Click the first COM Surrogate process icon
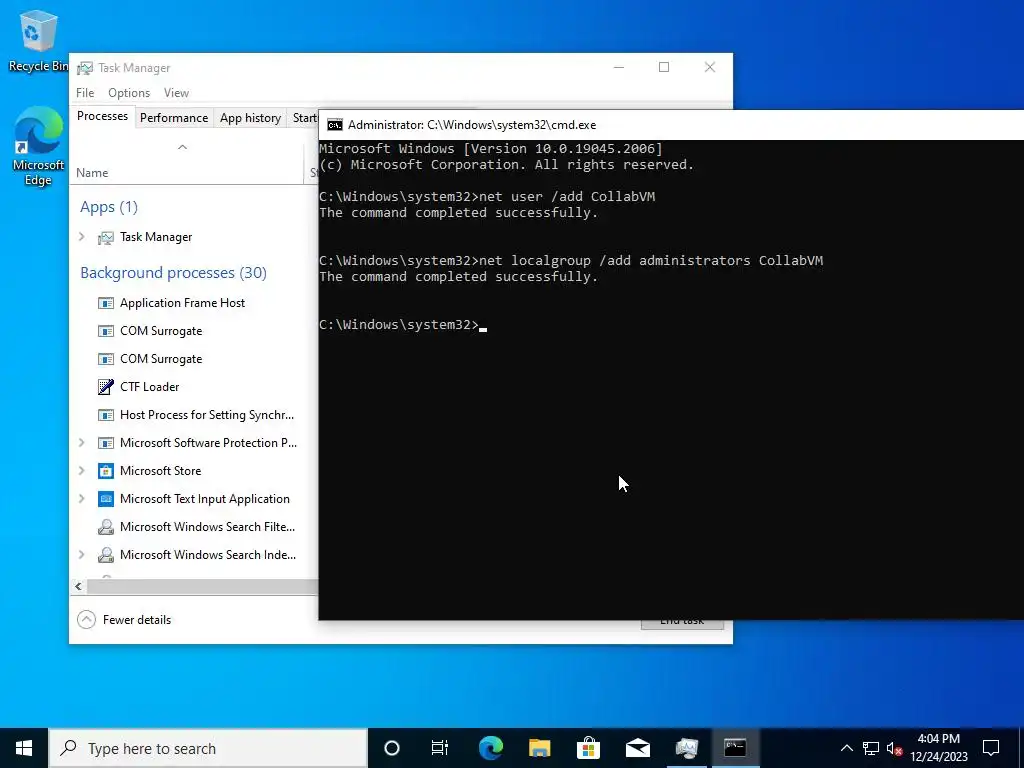The height and width of the screenshot is (768, 1024). 106,331
